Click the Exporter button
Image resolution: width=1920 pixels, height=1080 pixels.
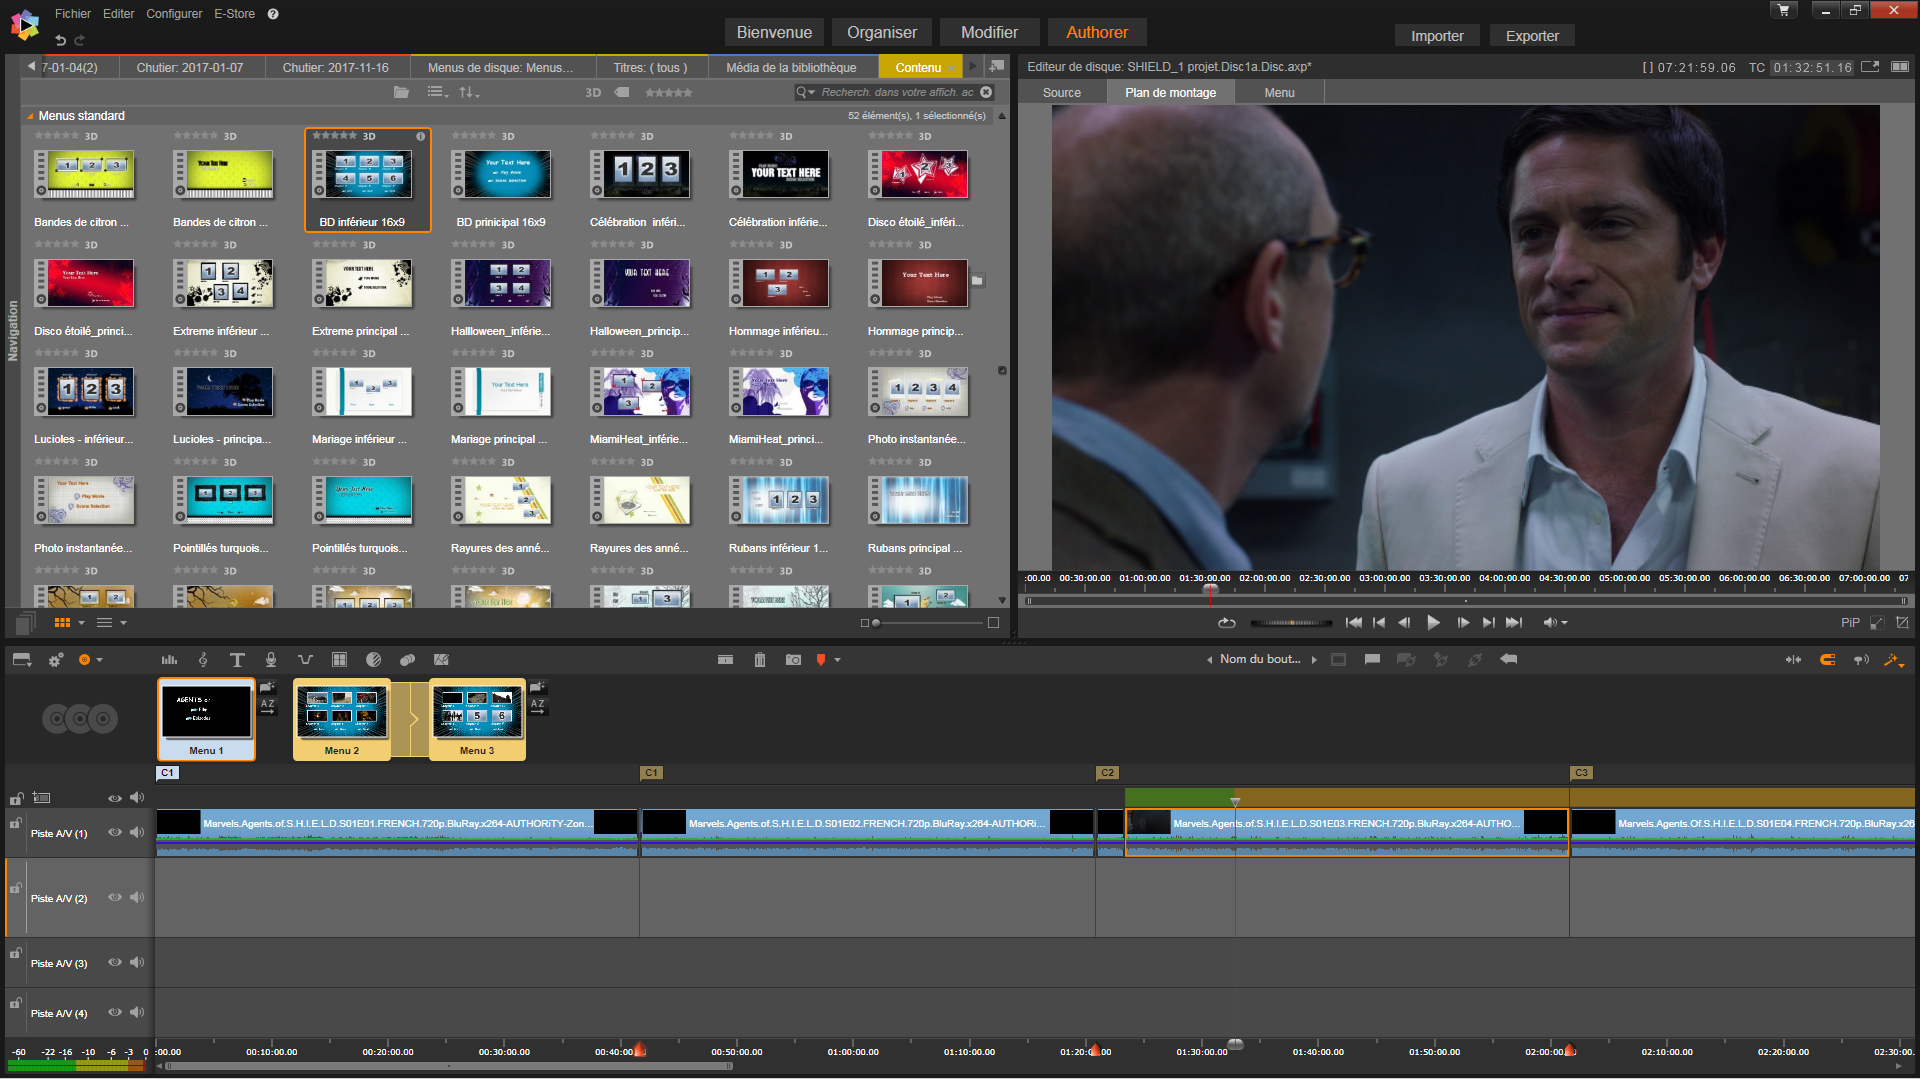pos(1532,36)
